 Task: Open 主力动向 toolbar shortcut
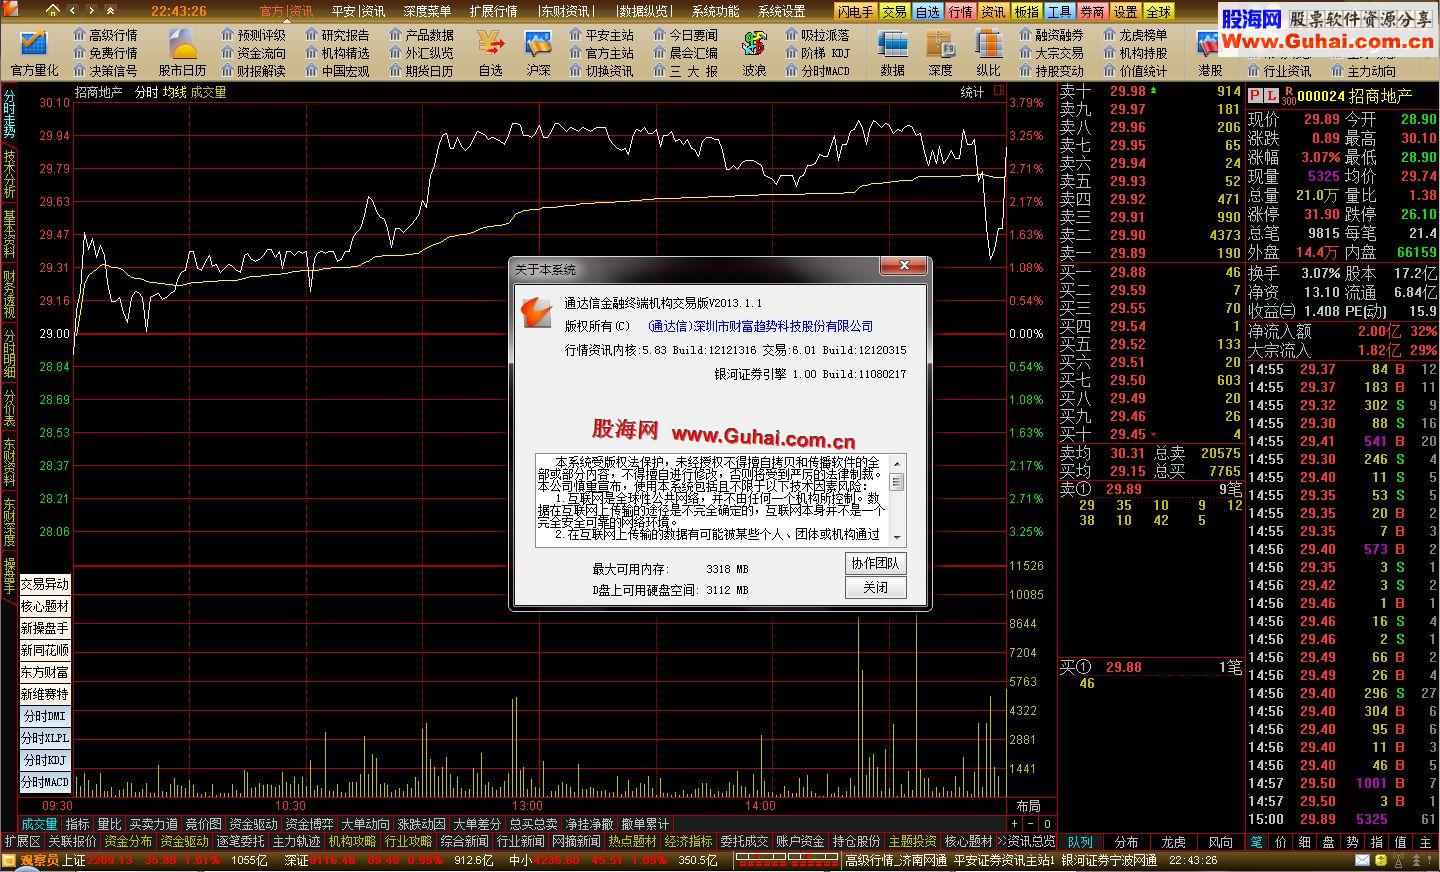(x=1363, y=71)
